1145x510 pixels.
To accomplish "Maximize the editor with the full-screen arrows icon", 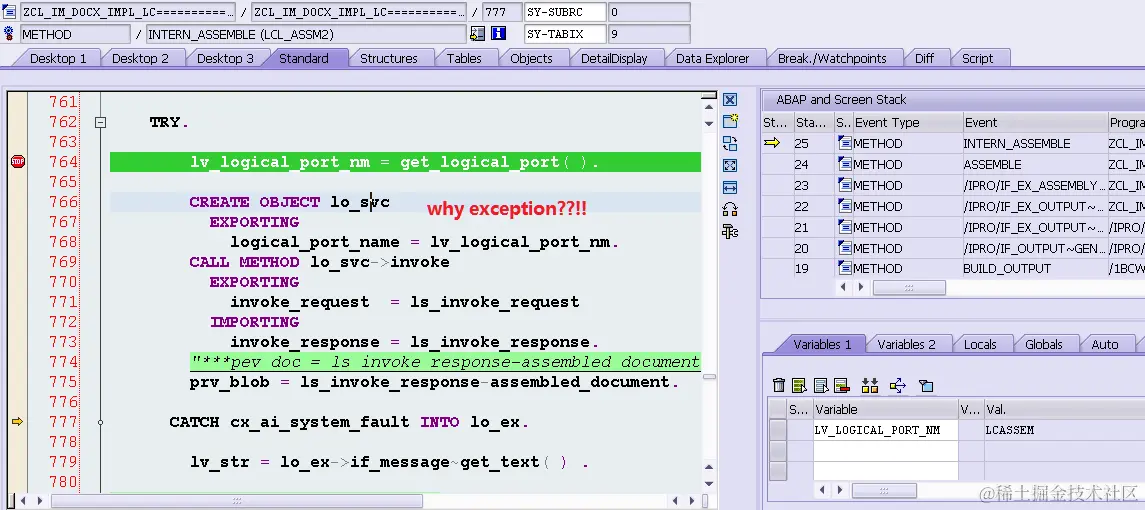I will point(729,165).
